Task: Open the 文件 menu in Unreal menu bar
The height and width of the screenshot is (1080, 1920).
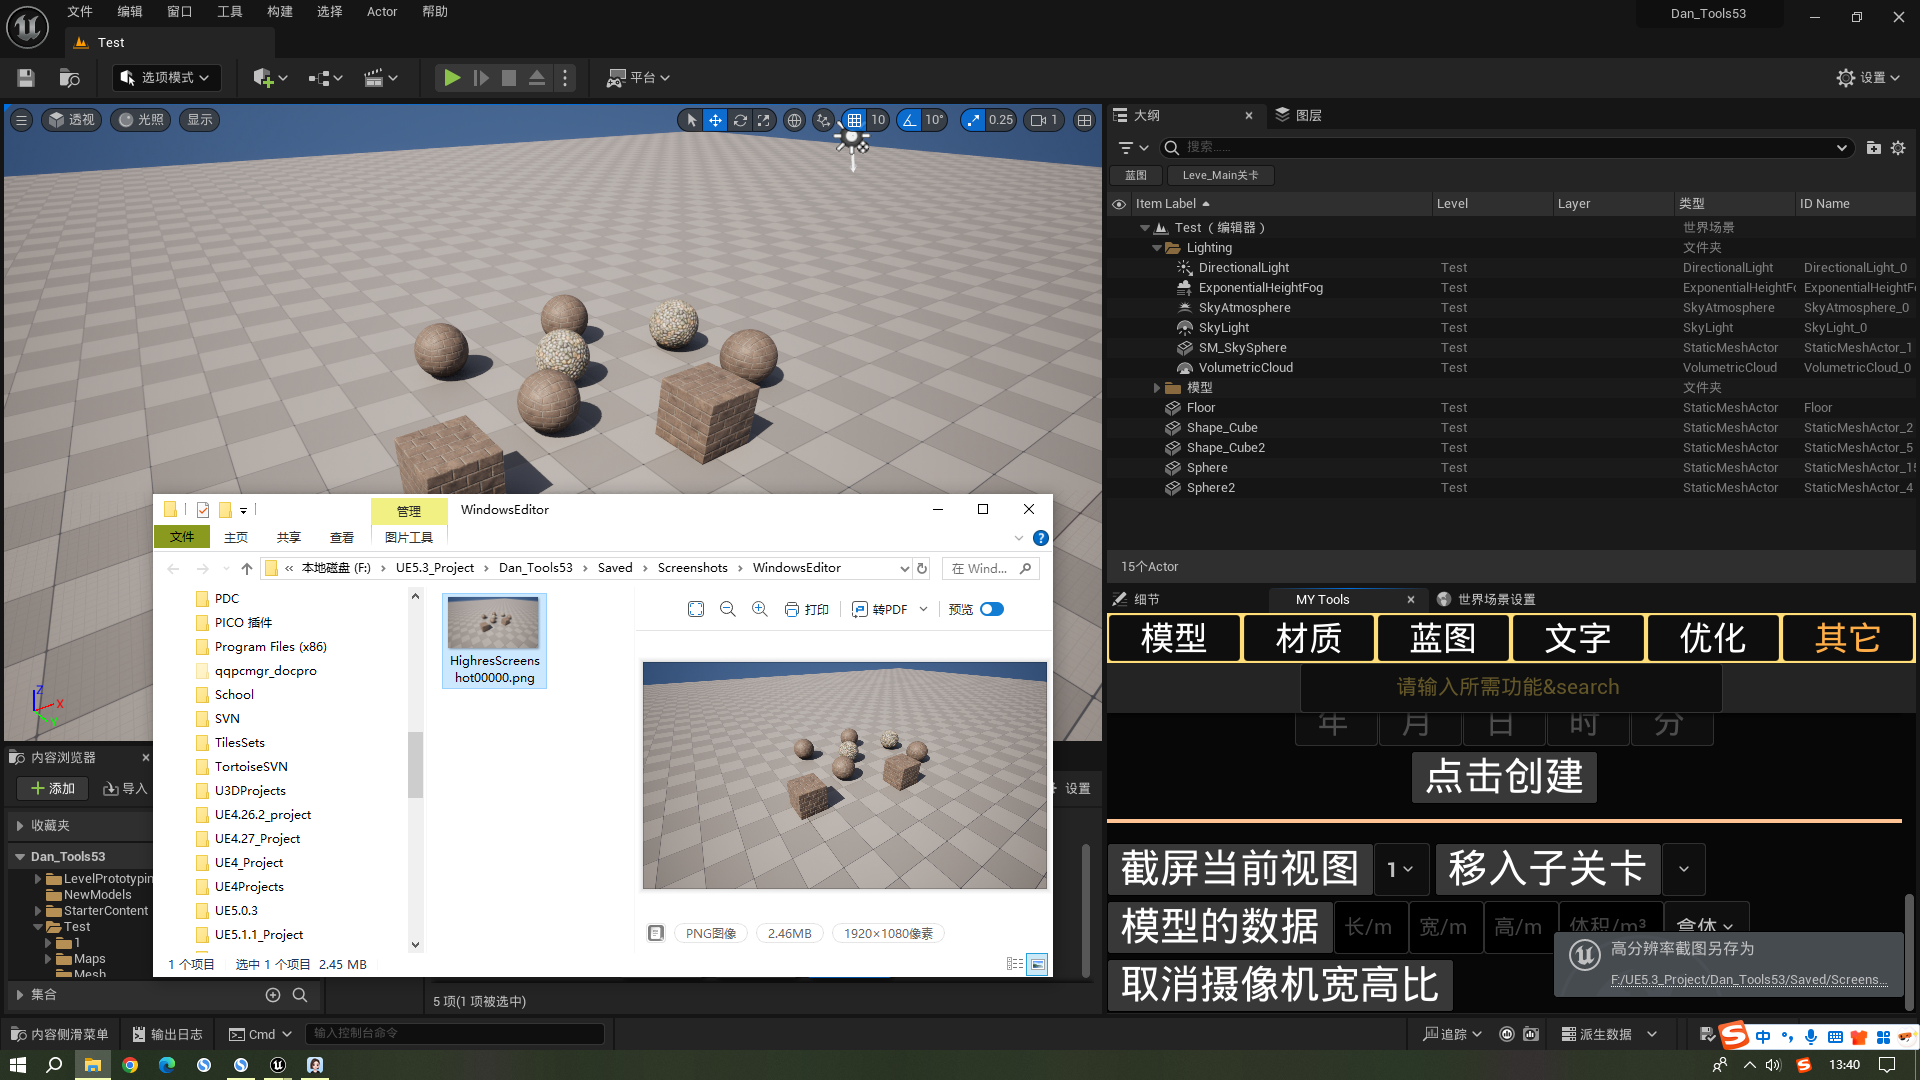Action: pyautogui.click(x=80, y=12)
